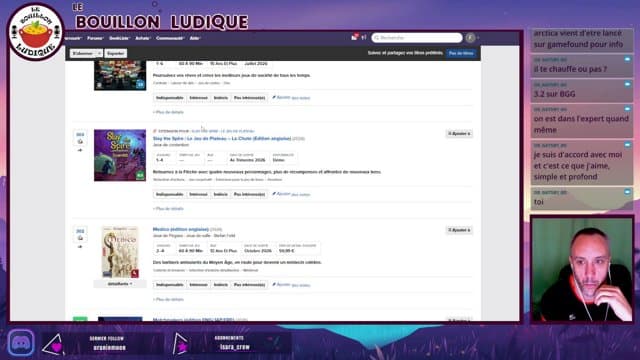This screenshot has height=360, width=640.
Task: Click the 'Jeux de Pegasi' publisher text under the Medico title
Action: [168, 236]
